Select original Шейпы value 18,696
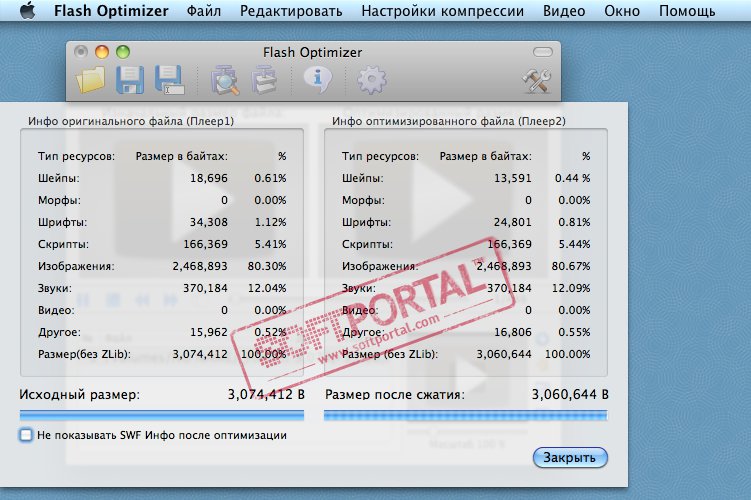Image resolution: width=751 pixels, height=500 pixels. [209, 178]
